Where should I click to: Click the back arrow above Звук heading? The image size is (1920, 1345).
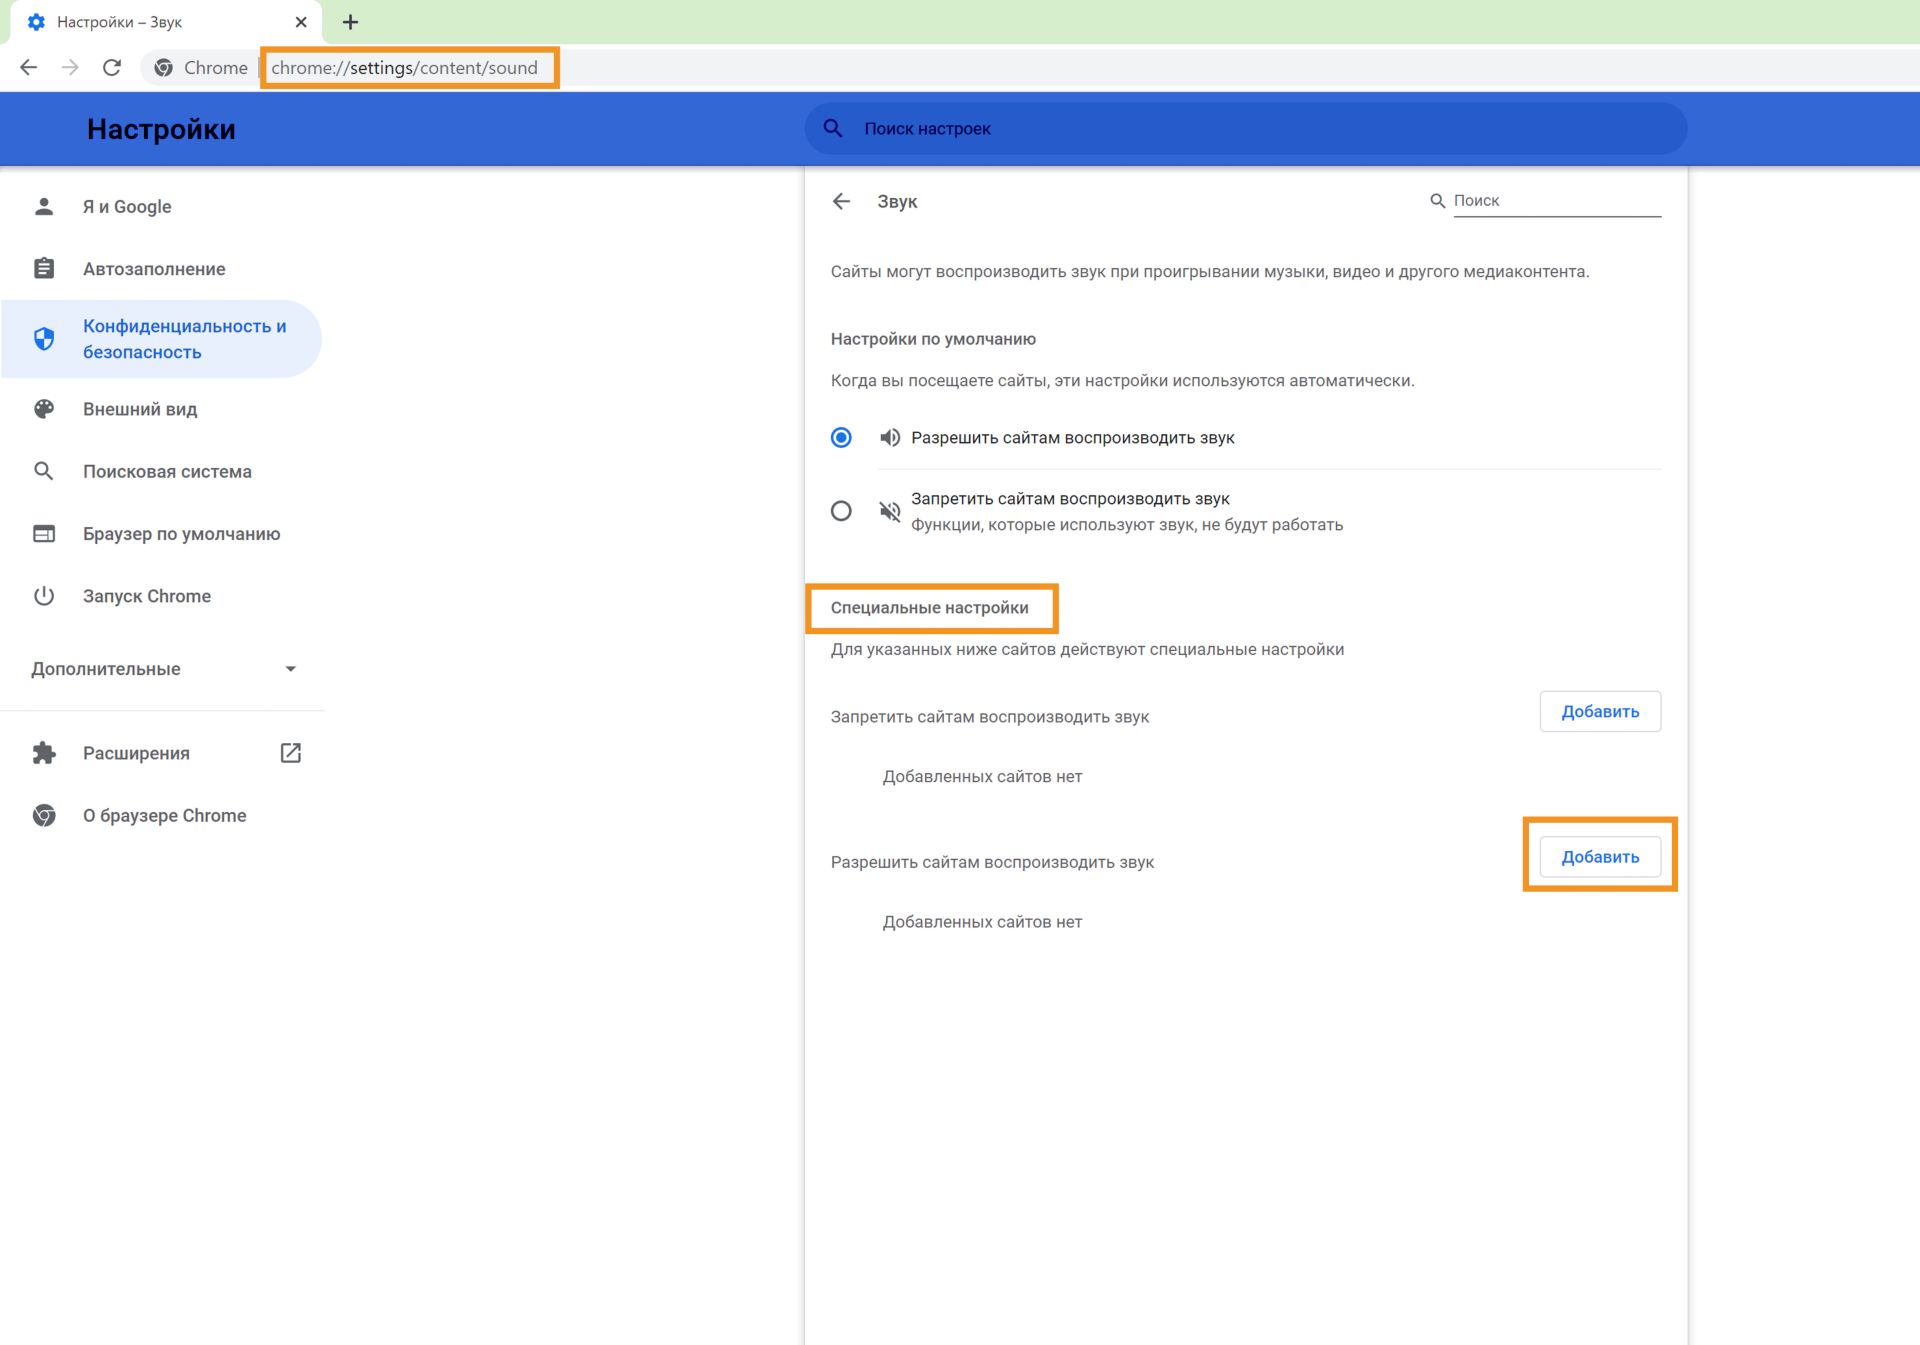(843, 201)
